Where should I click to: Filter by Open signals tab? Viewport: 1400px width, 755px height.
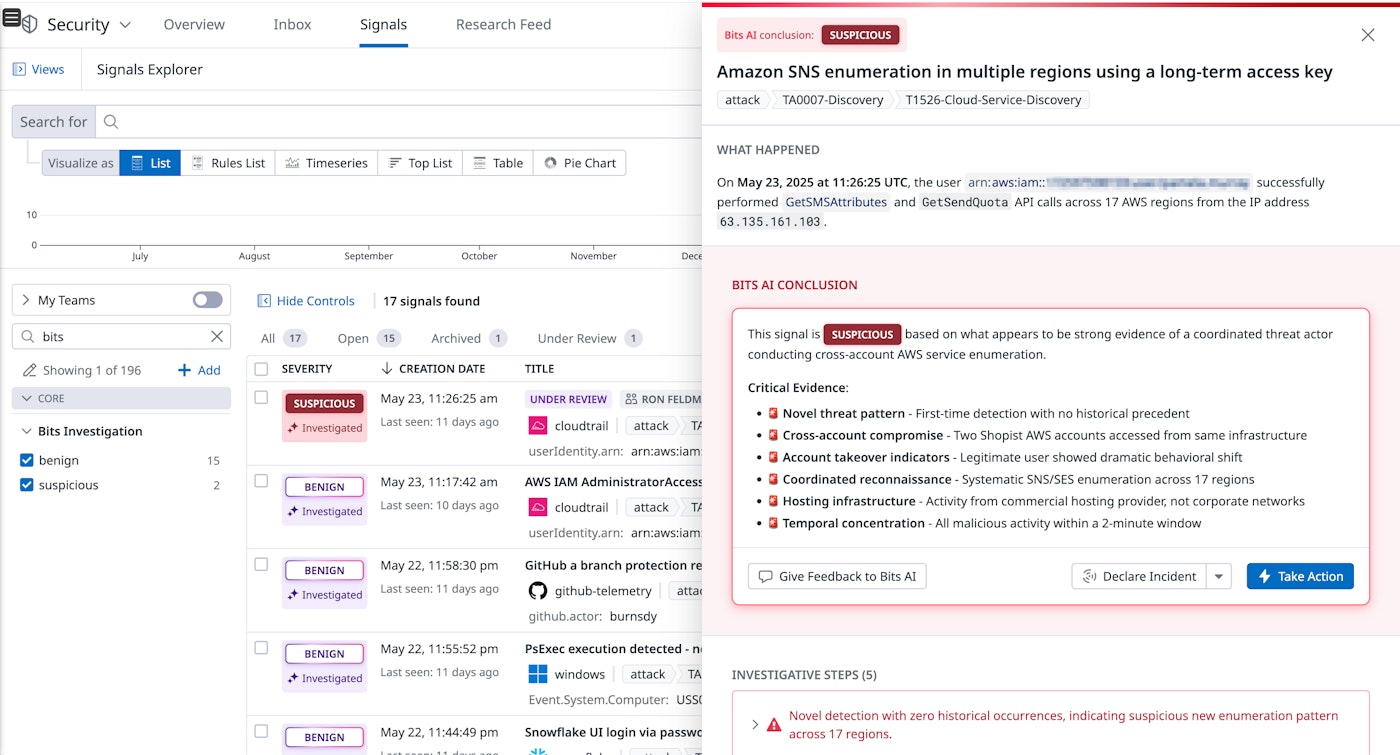pyautogui.click(x=369, y=338)
